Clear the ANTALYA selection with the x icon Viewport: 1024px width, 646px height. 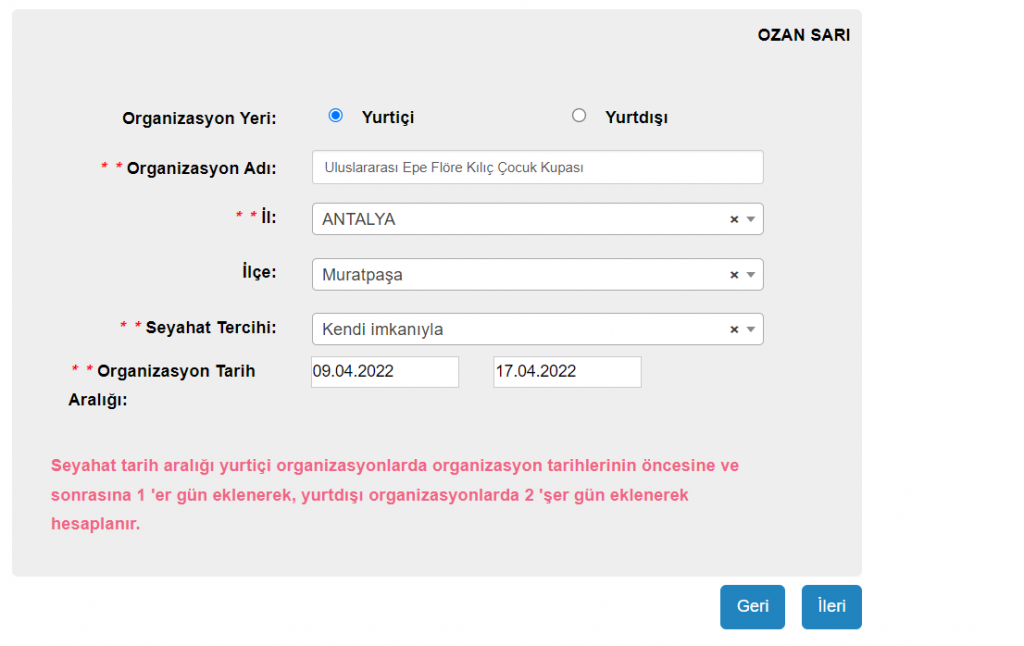click(x=733, y=220)
